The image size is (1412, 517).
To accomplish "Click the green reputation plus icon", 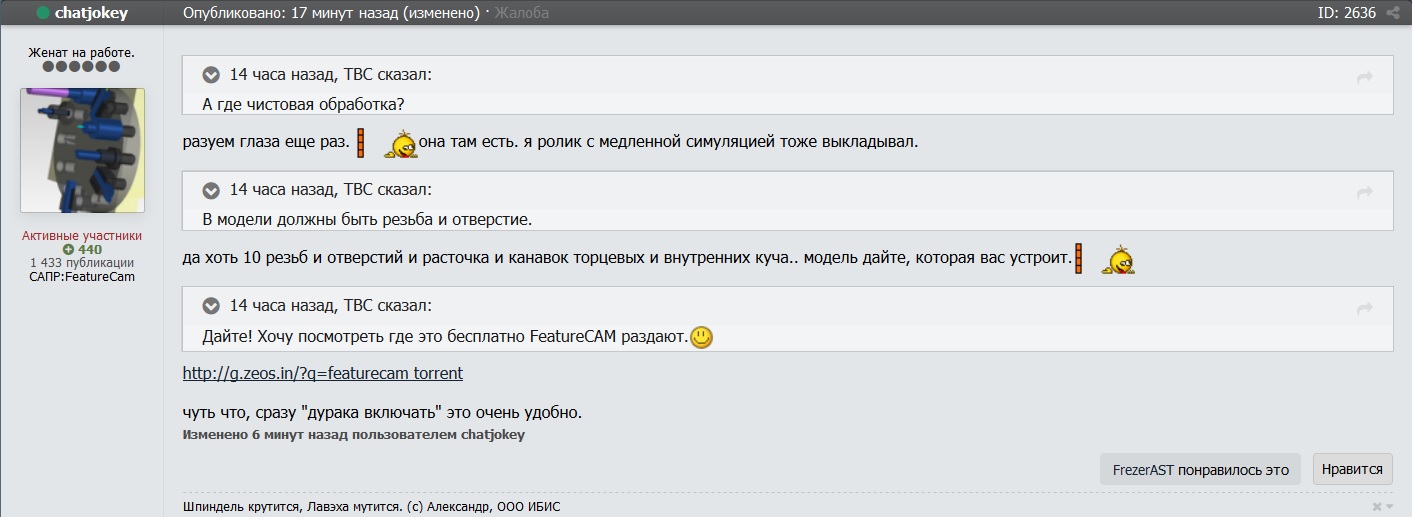I will [68, 250].
